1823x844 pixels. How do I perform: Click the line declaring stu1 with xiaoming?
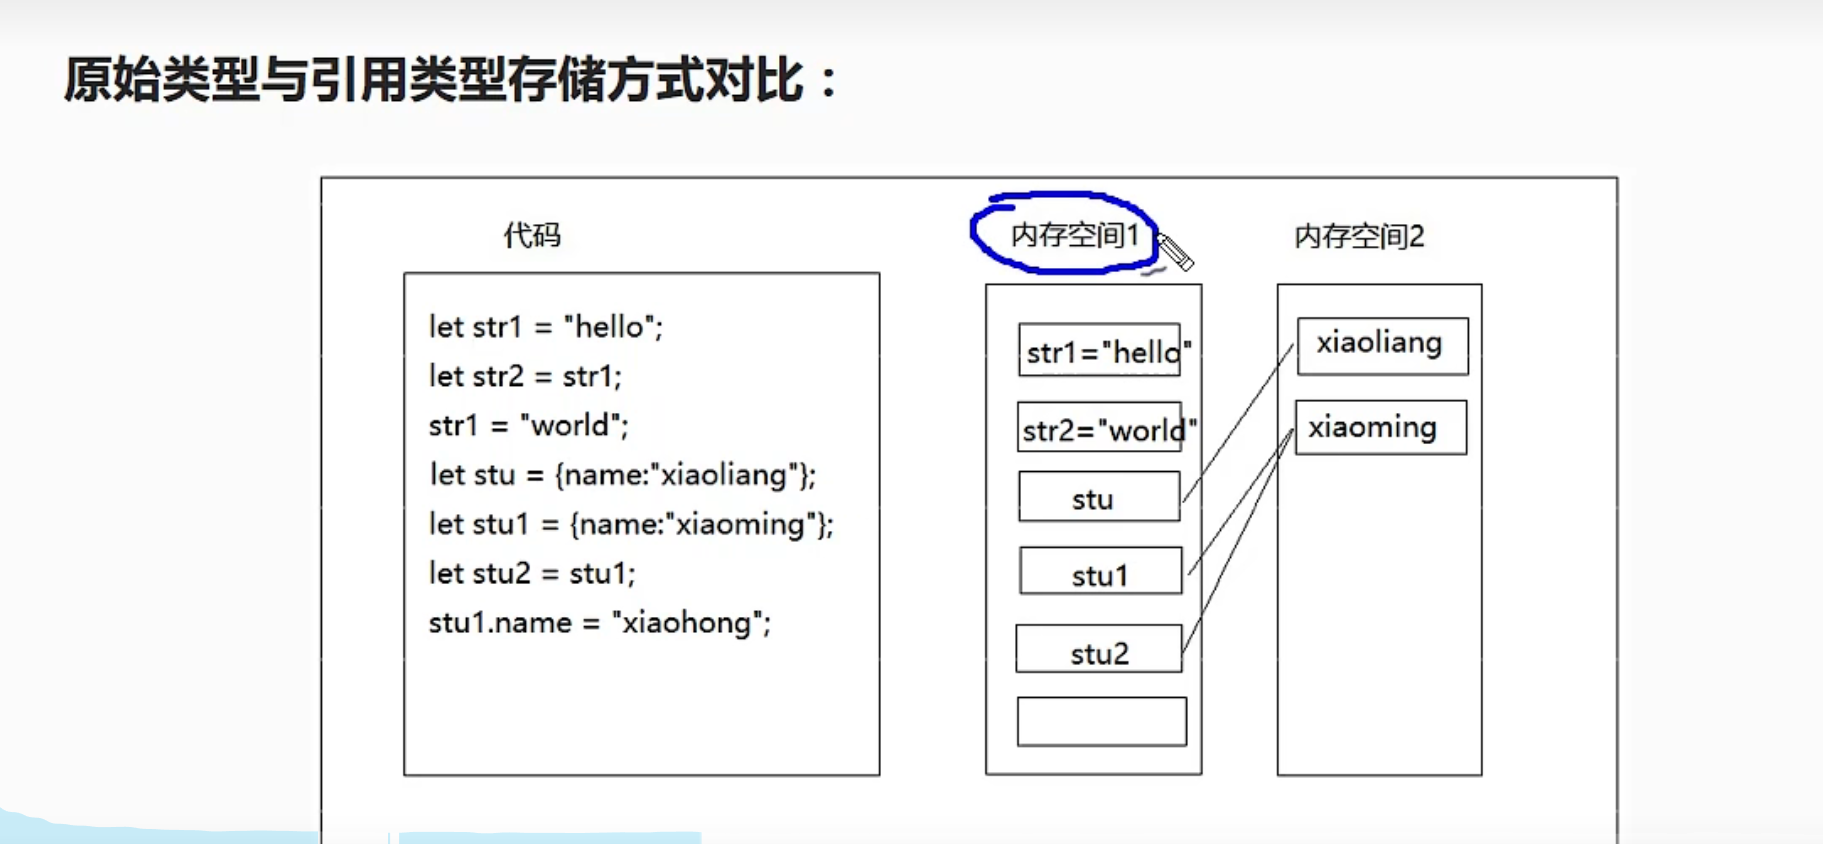(631, 524)
